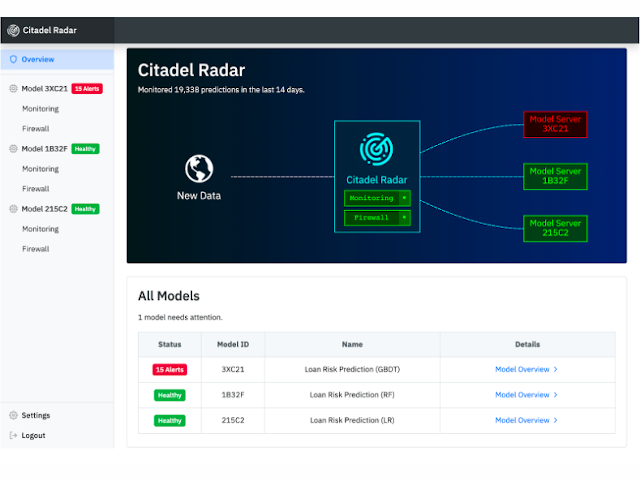
Task: Open Settings in the sidebar
Action: tap(36, 415)
